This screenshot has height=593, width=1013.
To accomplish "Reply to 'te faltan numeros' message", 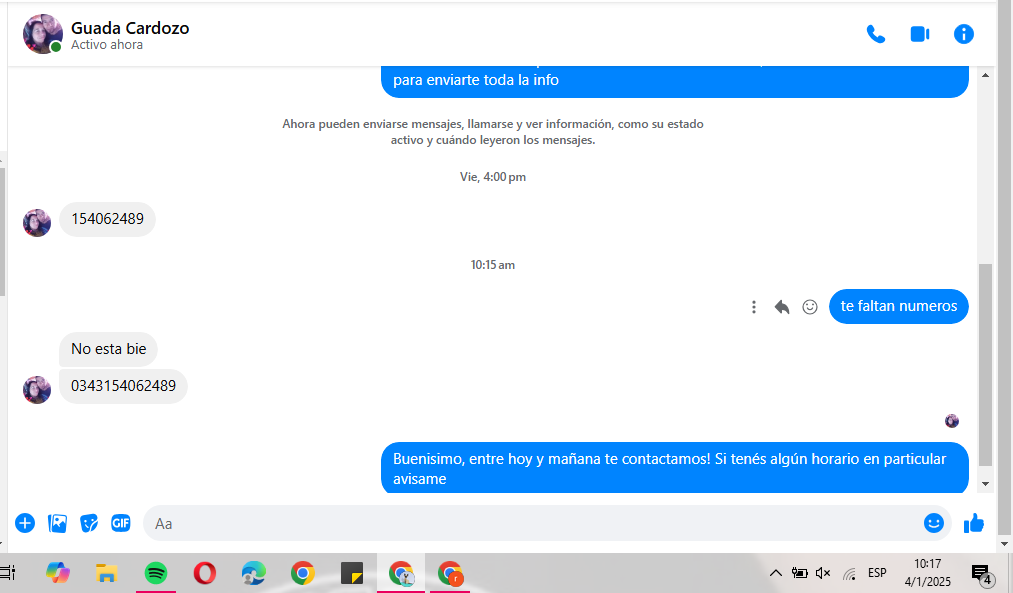I will [x=782, y=307].
